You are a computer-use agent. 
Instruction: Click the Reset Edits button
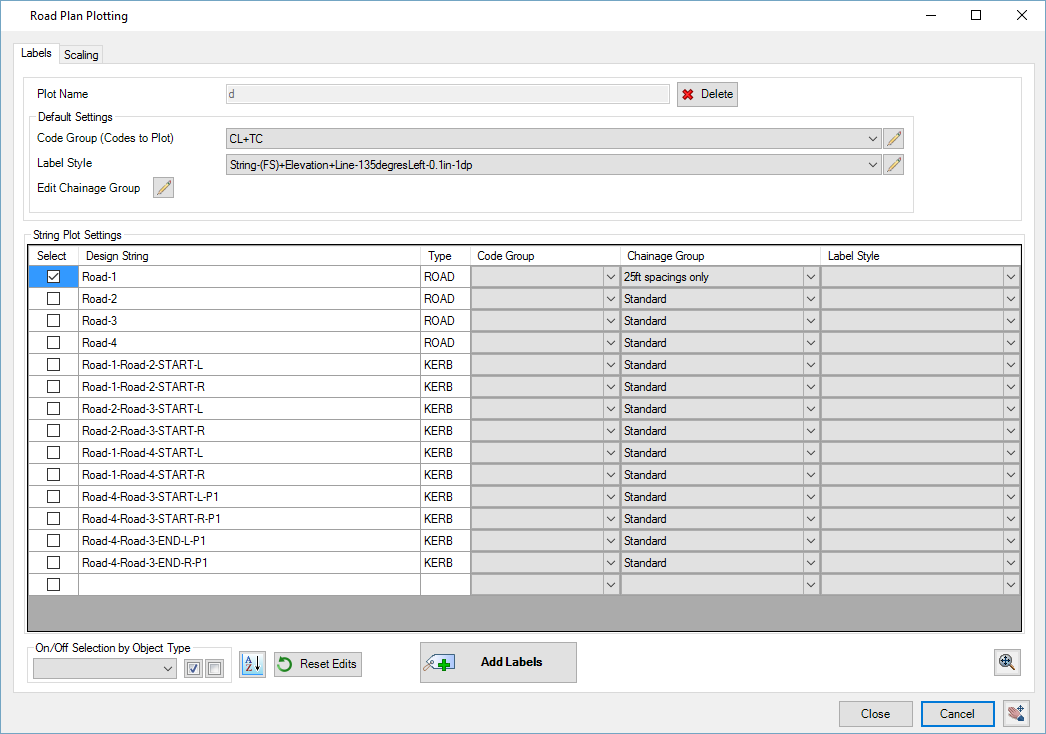pos(318,664)
